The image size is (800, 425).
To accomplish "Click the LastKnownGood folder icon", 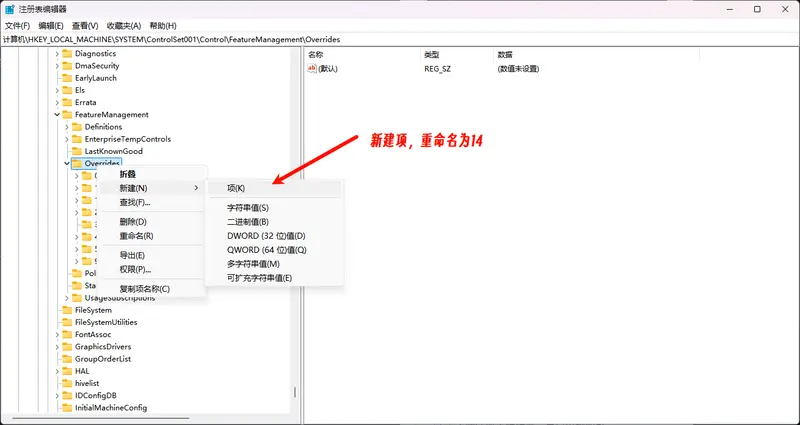I will click(77, 151).
